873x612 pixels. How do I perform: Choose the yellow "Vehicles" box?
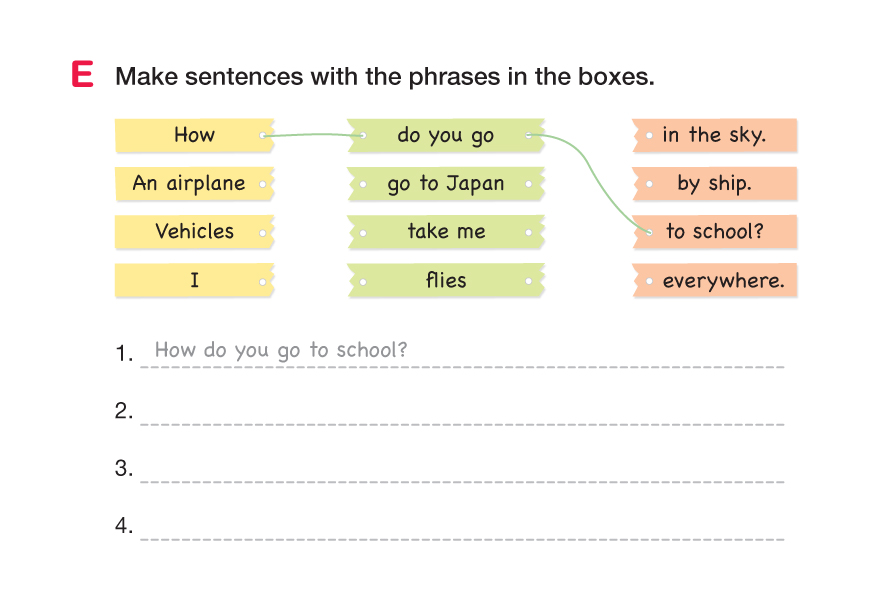pos(194,231)
